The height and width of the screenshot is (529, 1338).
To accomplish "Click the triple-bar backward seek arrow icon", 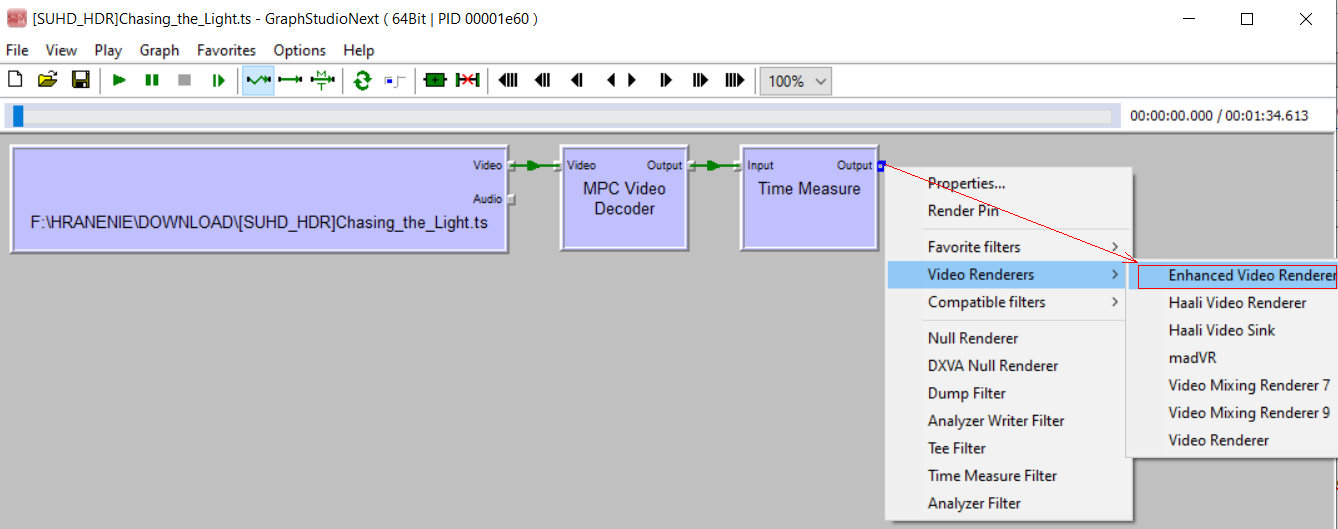I will tap(508, 80).
